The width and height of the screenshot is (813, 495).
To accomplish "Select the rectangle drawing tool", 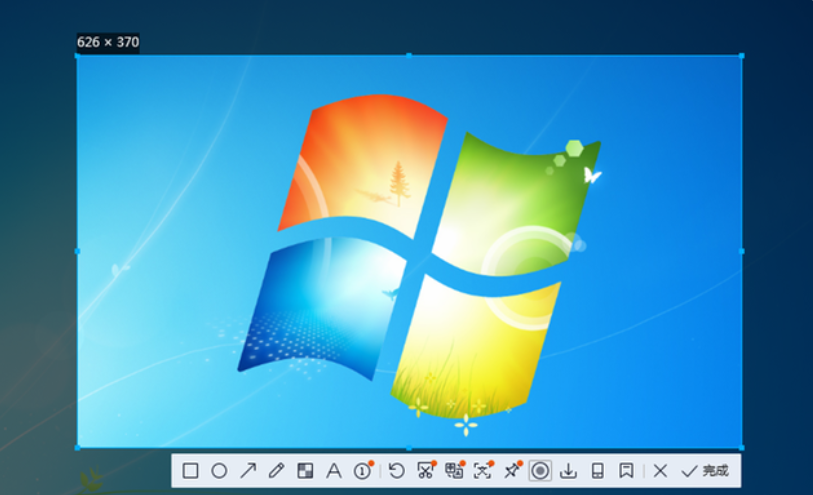I will 190,470.
